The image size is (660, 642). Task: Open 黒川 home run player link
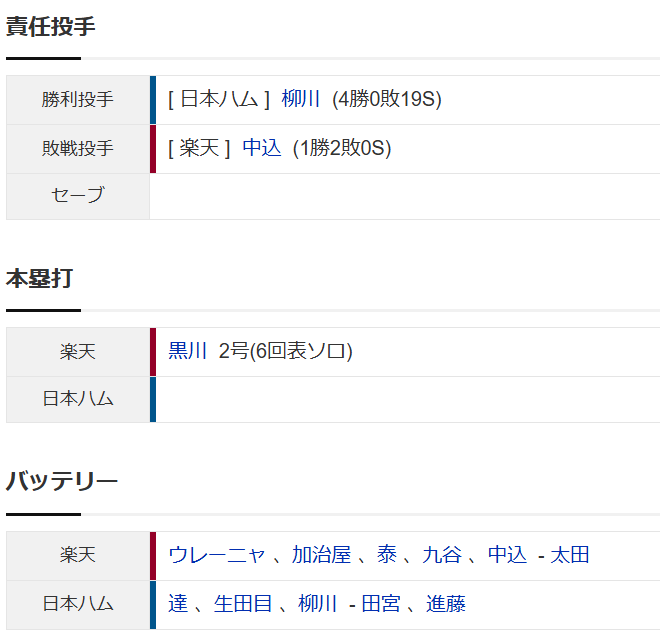(187, 351)
